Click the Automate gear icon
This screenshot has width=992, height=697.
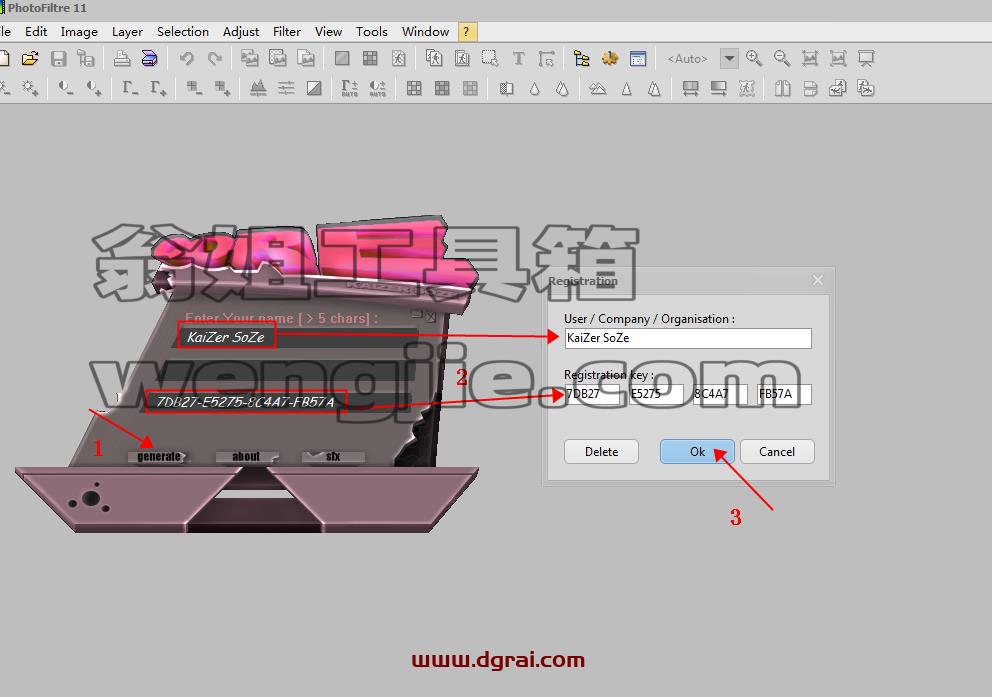click(x=610, y=59)
